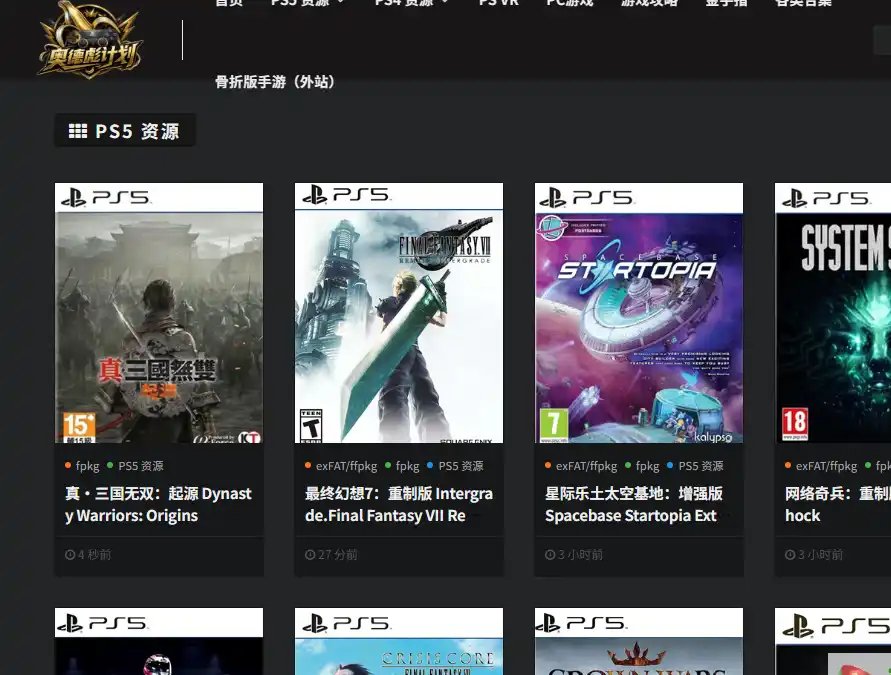Click the ESRB Teen rating badge on Final Fantasy VII

[311, 426]
